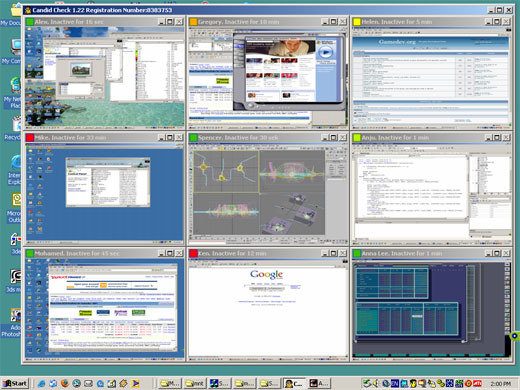Click the red status icon for Mike
Image resolution: width=520 pixels, height=390 pixels.
(30, 138)
